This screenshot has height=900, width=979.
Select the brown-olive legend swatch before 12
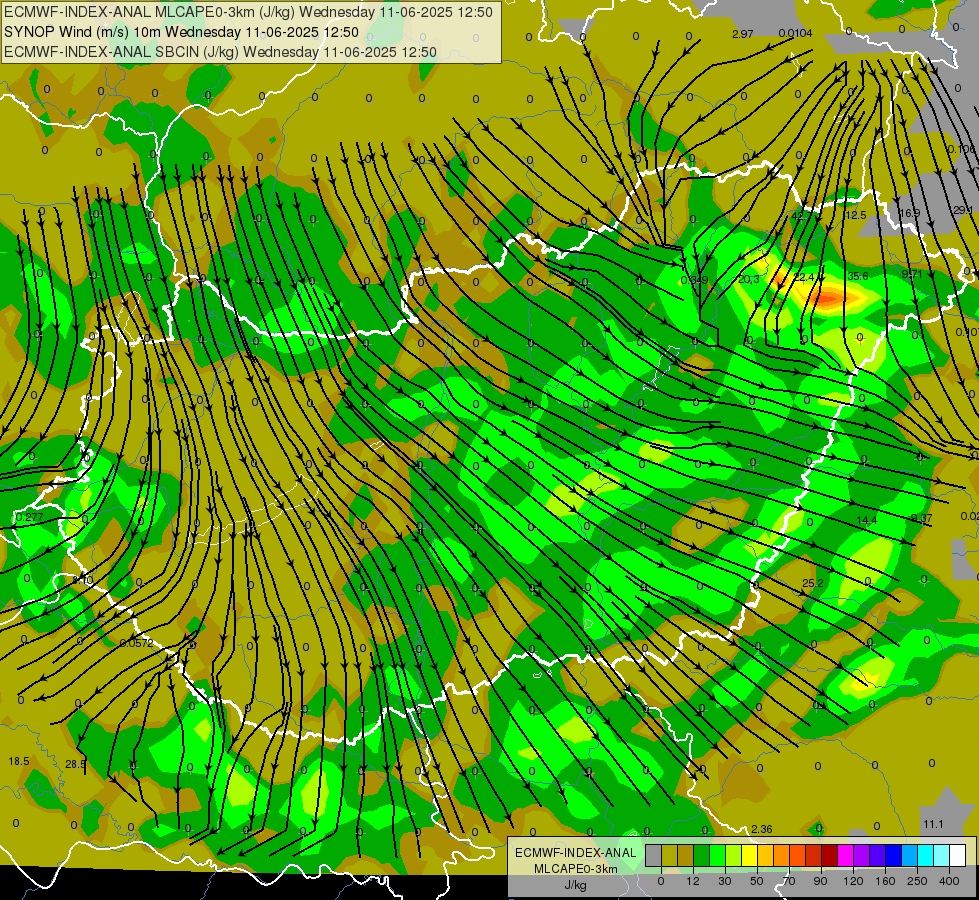click(686, 855)
